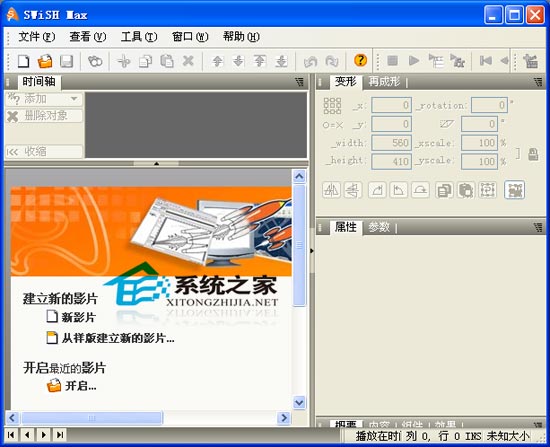Screen dimensions: 550x447
Task: Switch to the 参数 tab
Action: [379, 227]
